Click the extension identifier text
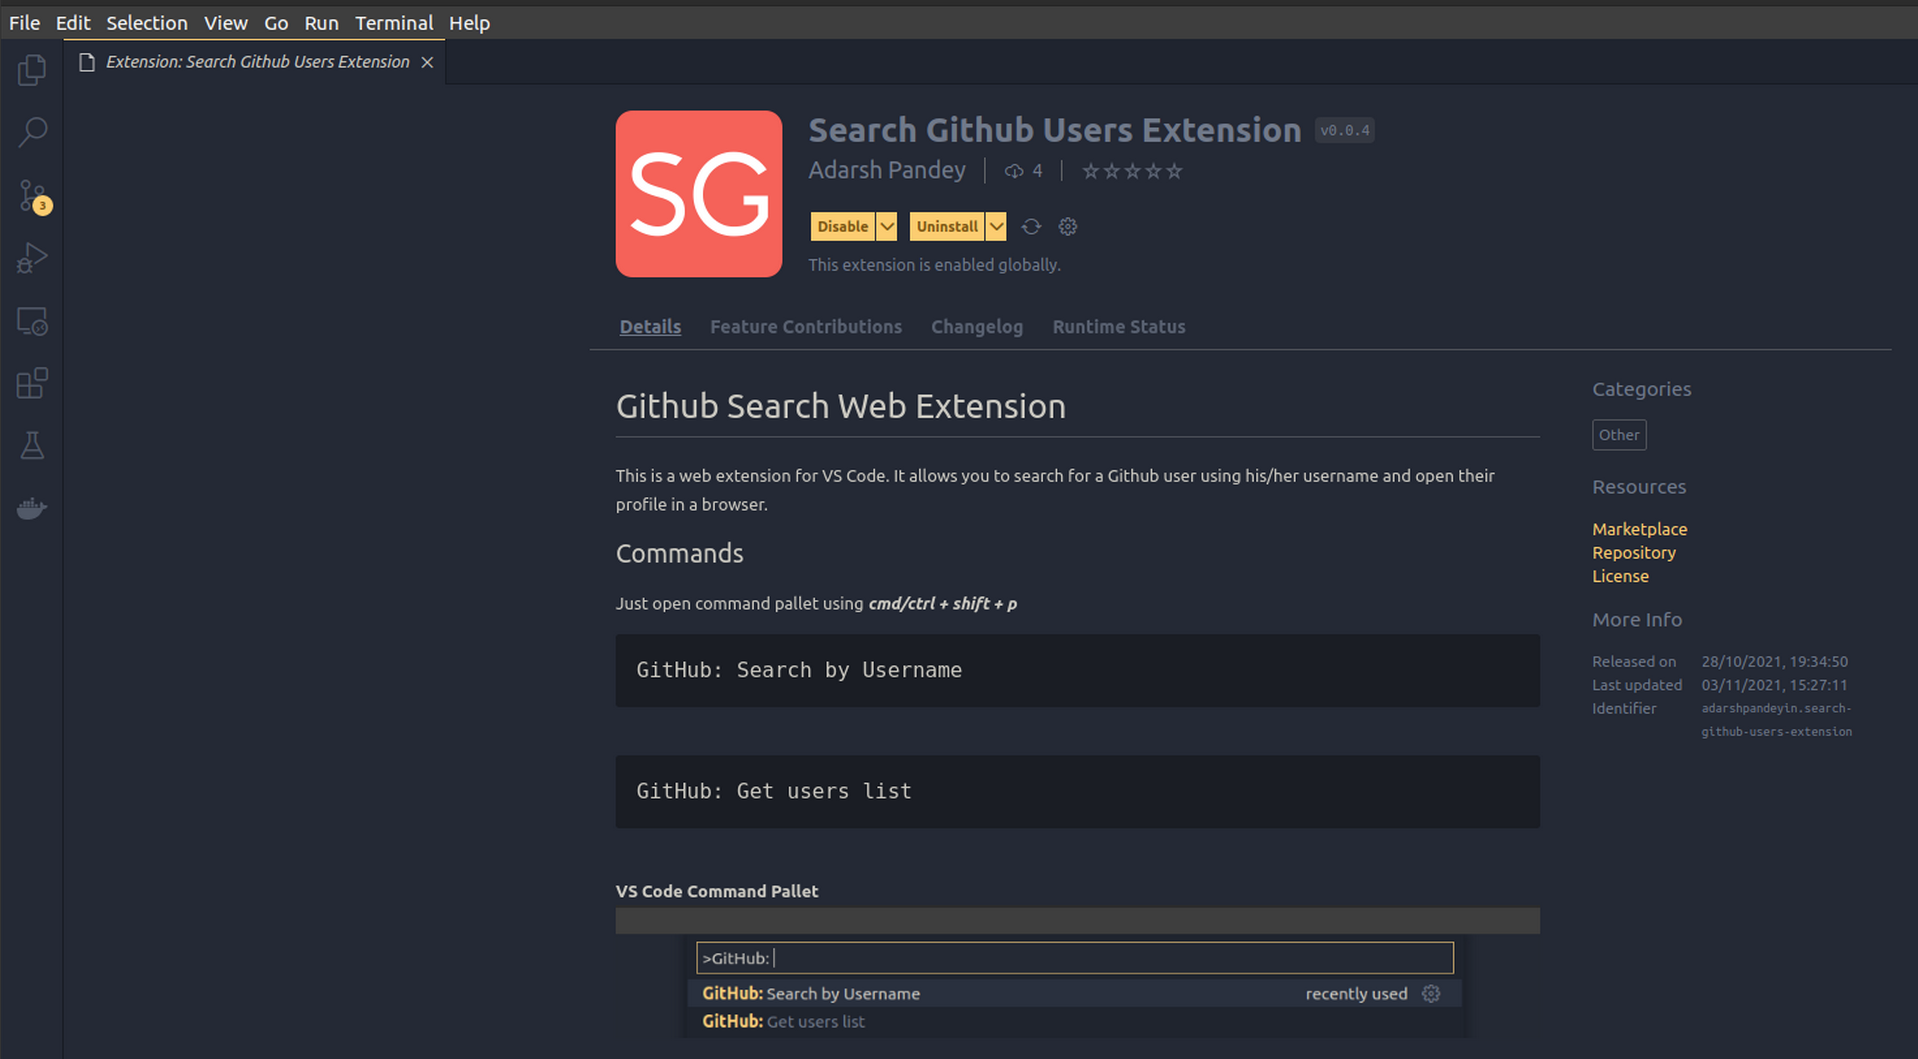 pos(1776,720)
